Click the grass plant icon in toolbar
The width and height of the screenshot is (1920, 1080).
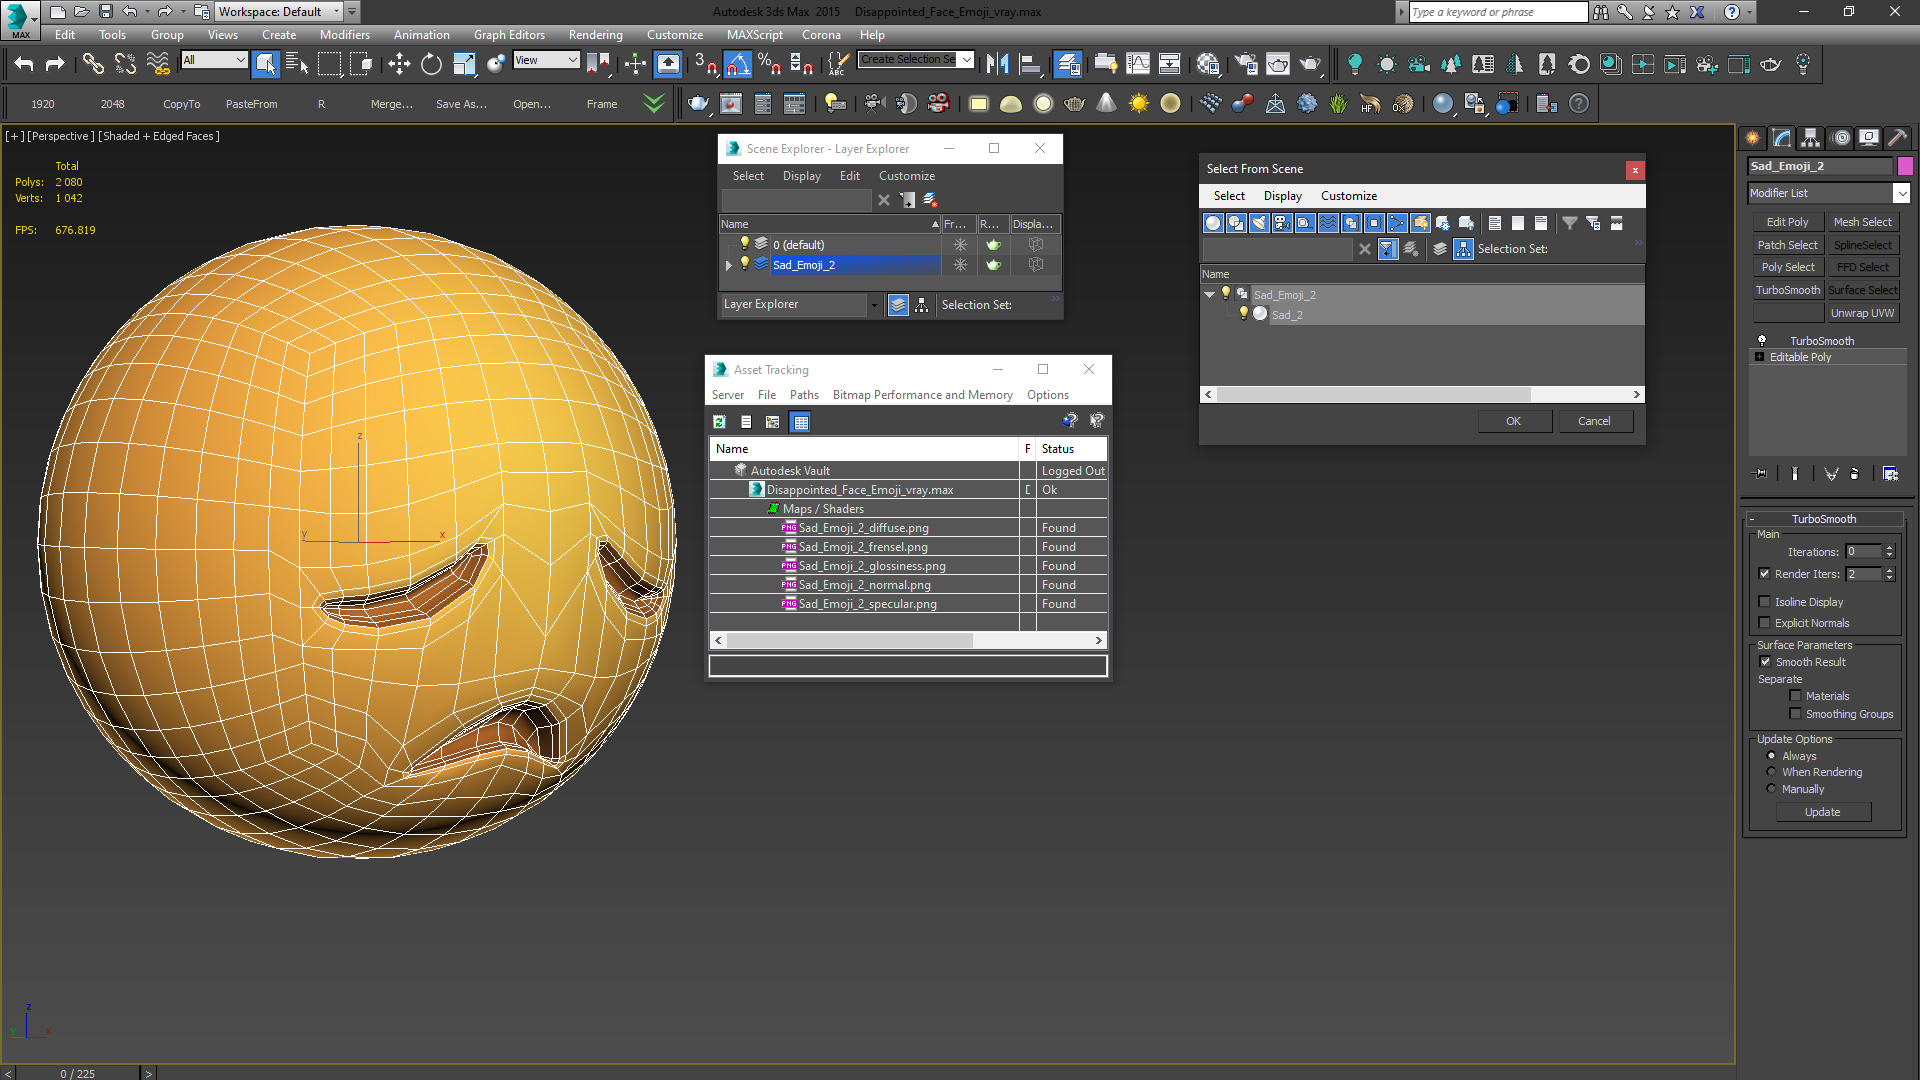click(1338, 103)
